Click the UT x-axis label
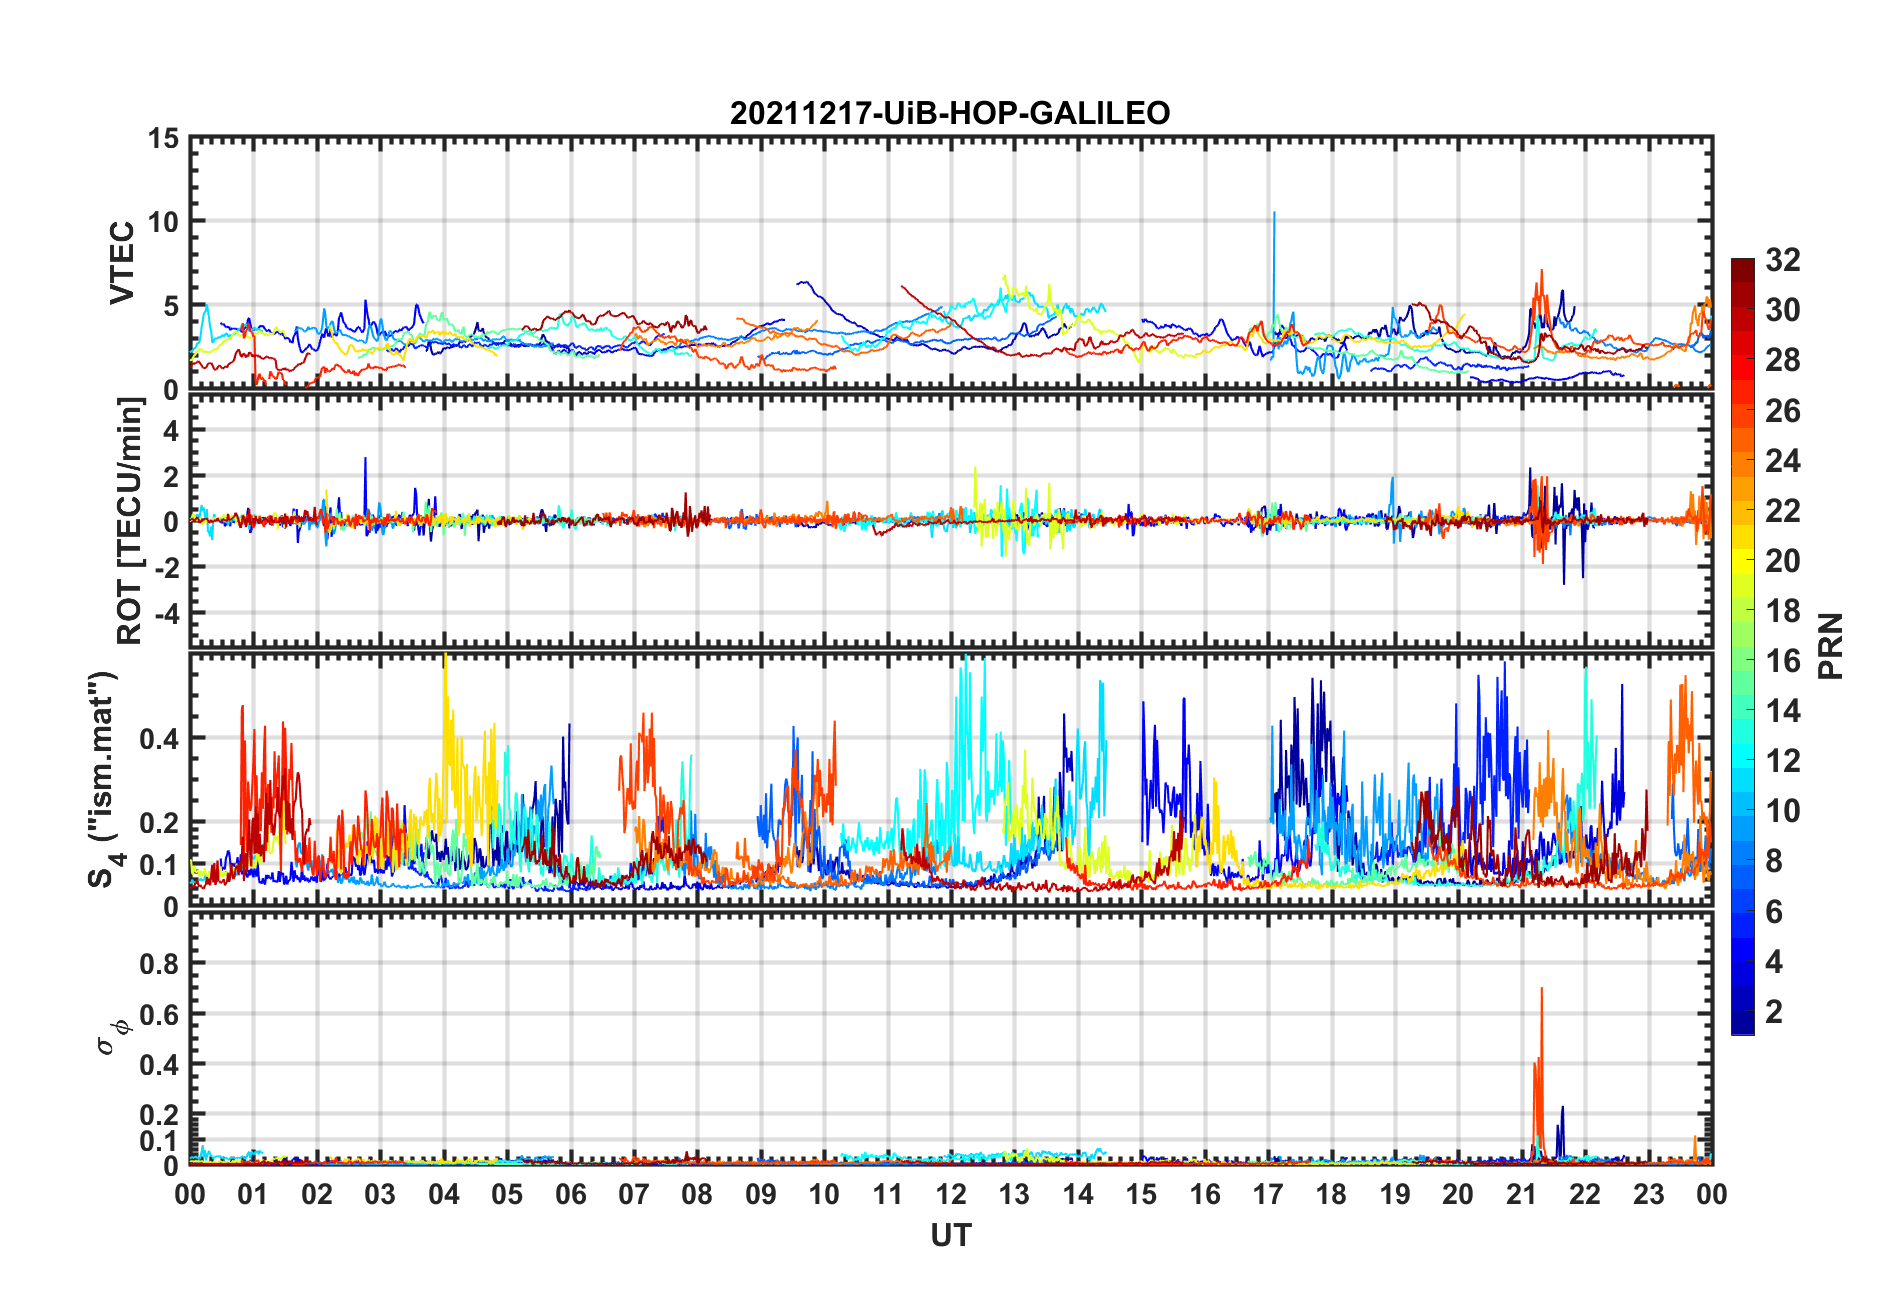Screen dimensions: 1902x1292 [x=950, y=1236]
